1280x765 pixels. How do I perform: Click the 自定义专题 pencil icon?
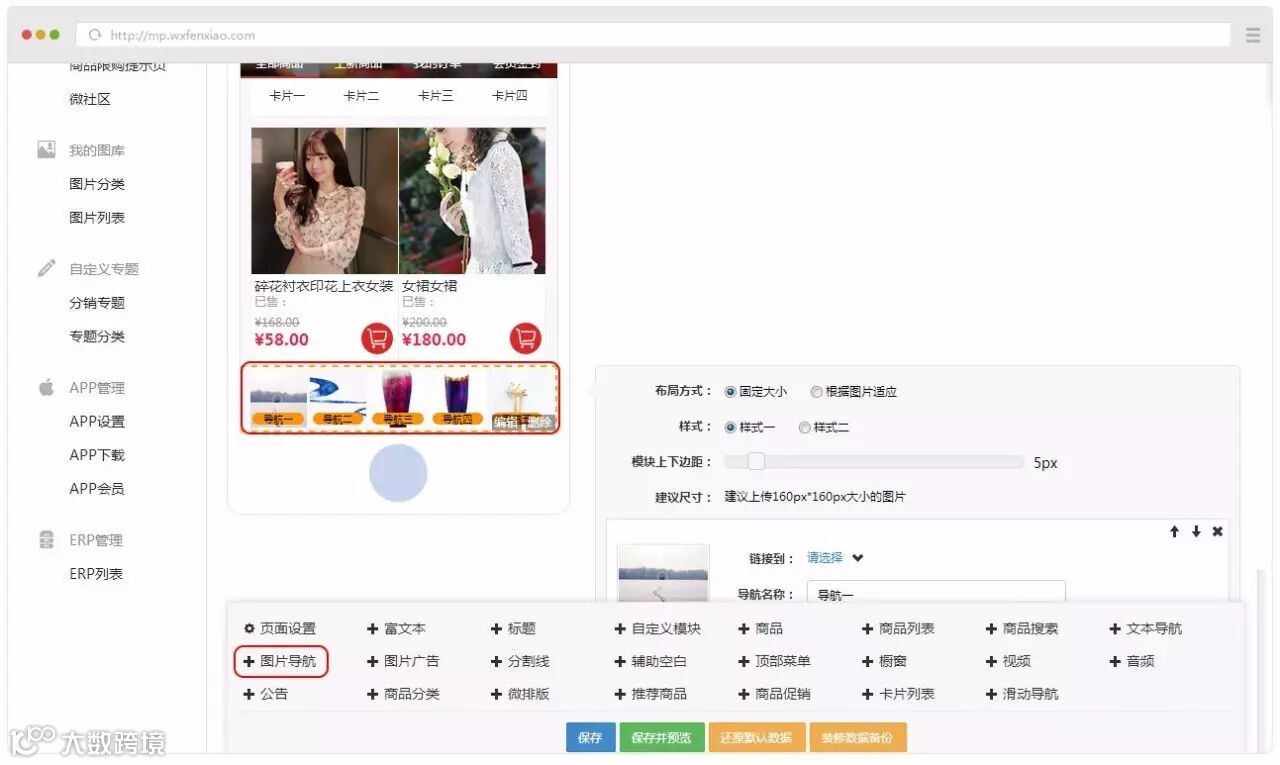(x=46, y=268)
